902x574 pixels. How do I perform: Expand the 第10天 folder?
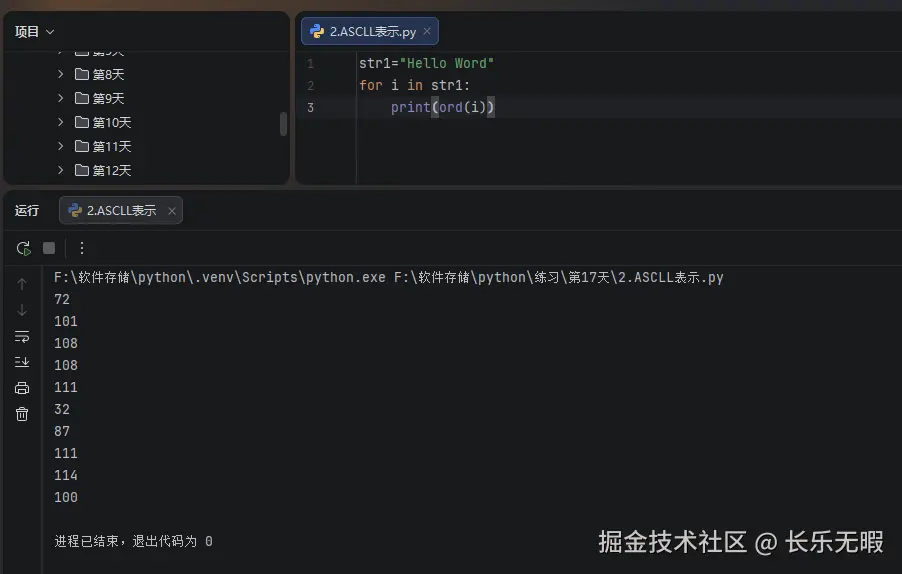tap(60, 122)
